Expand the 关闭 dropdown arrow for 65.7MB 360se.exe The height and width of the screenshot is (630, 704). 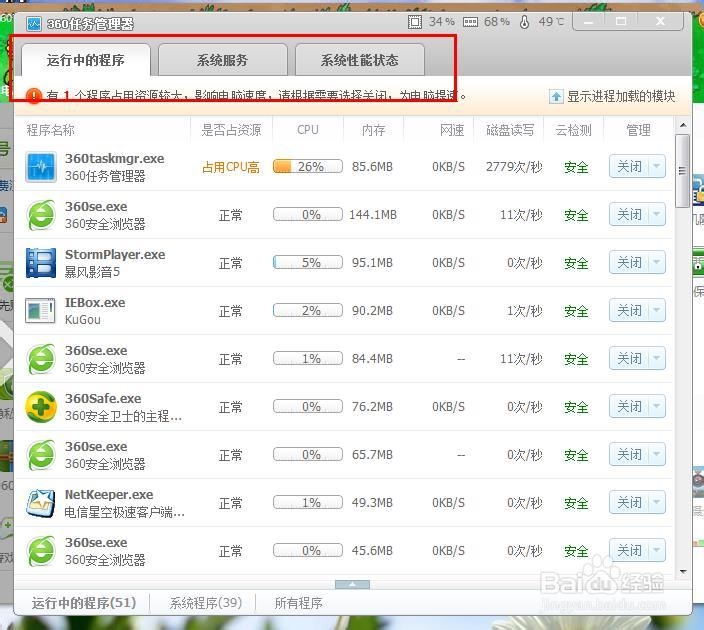pos(657,454)
